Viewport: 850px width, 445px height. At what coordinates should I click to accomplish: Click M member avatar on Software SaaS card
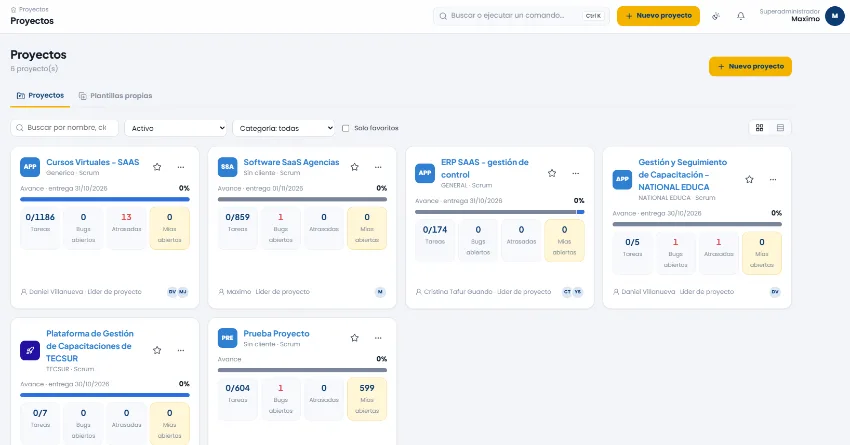[x=380, y=292]
